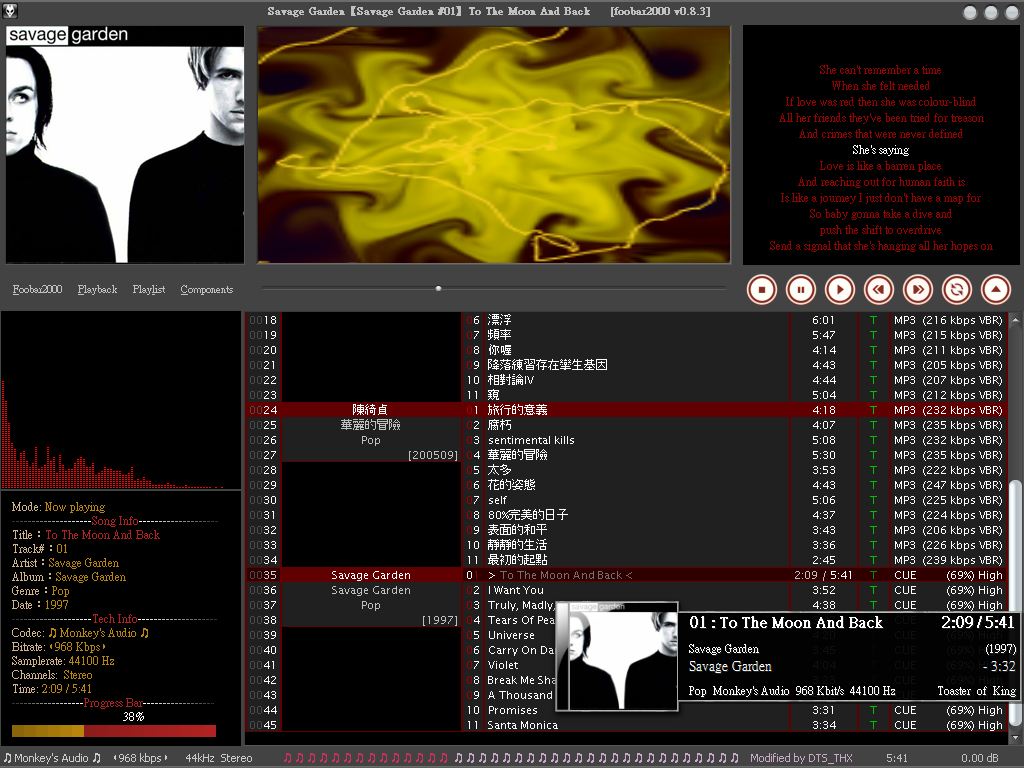This screenshot has height=768, width=1024.
Task: Click the eject/open file button
Action: tap(996, 289)
